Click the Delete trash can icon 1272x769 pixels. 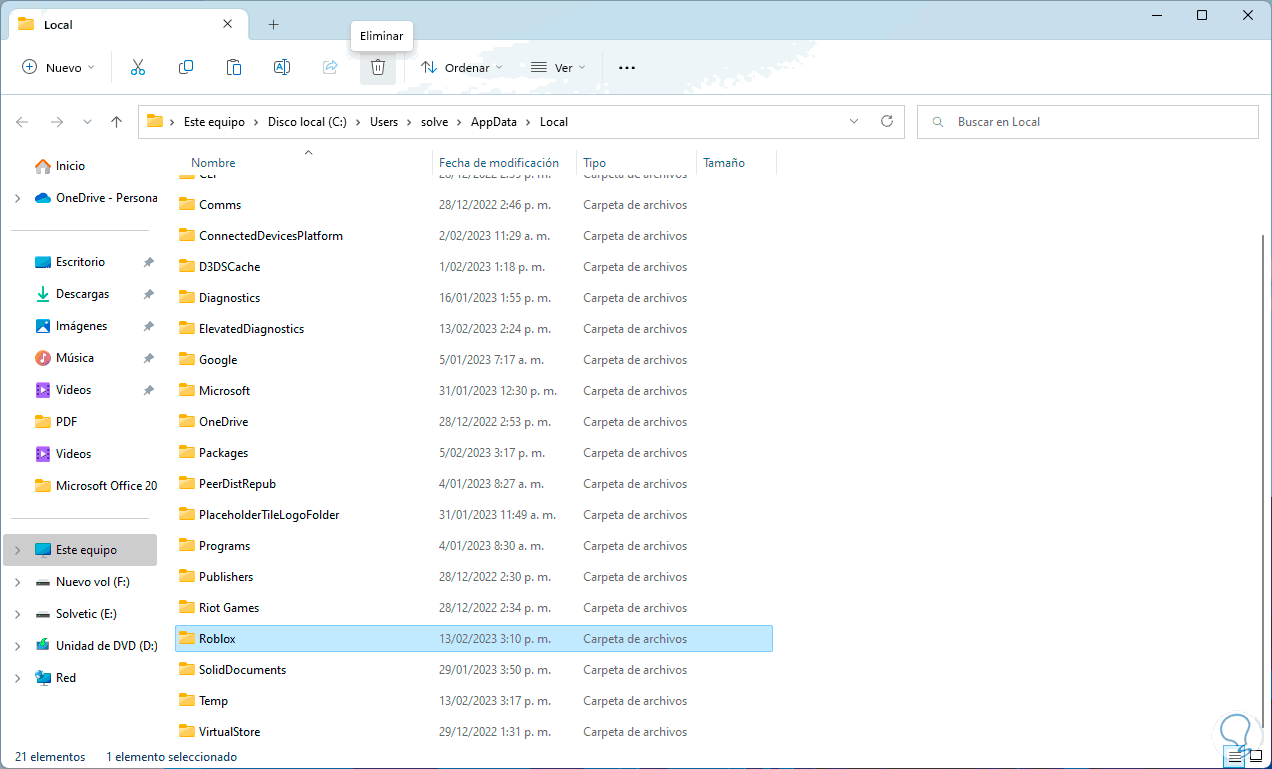point(378,67)
